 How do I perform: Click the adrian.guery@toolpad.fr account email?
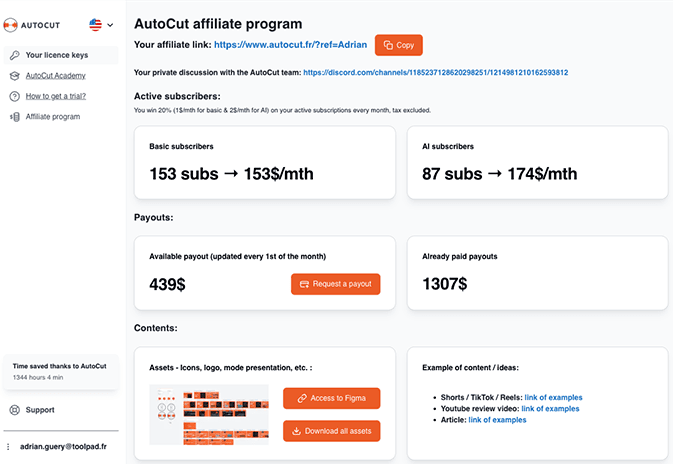(63, 446)
